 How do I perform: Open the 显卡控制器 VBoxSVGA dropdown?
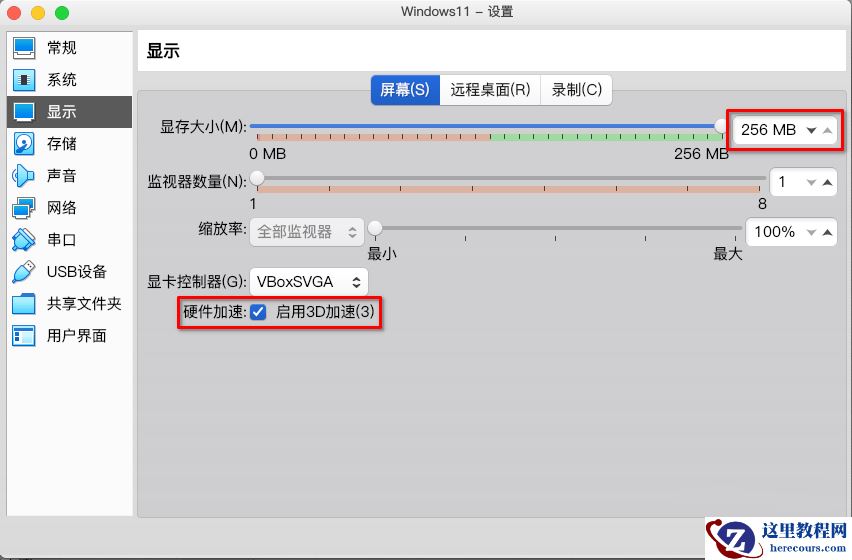[x=309, y=282]
